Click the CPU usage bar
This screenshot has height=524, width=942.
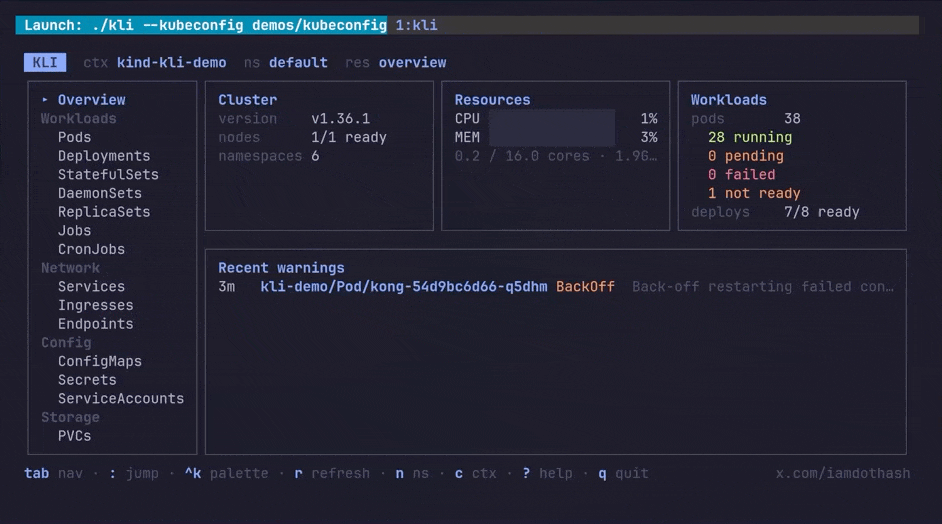click(552, 118)
